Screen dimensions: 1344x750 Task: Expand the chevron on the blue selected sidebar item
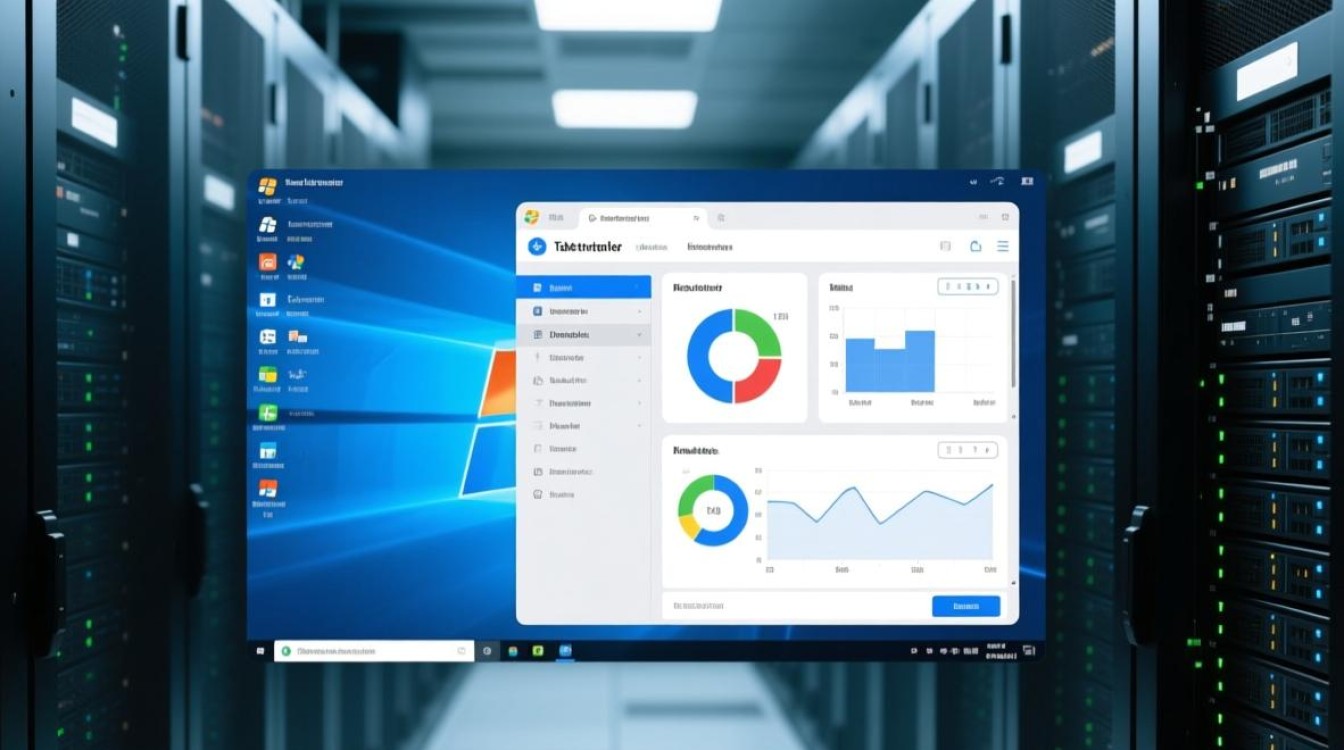pos(638,287)
